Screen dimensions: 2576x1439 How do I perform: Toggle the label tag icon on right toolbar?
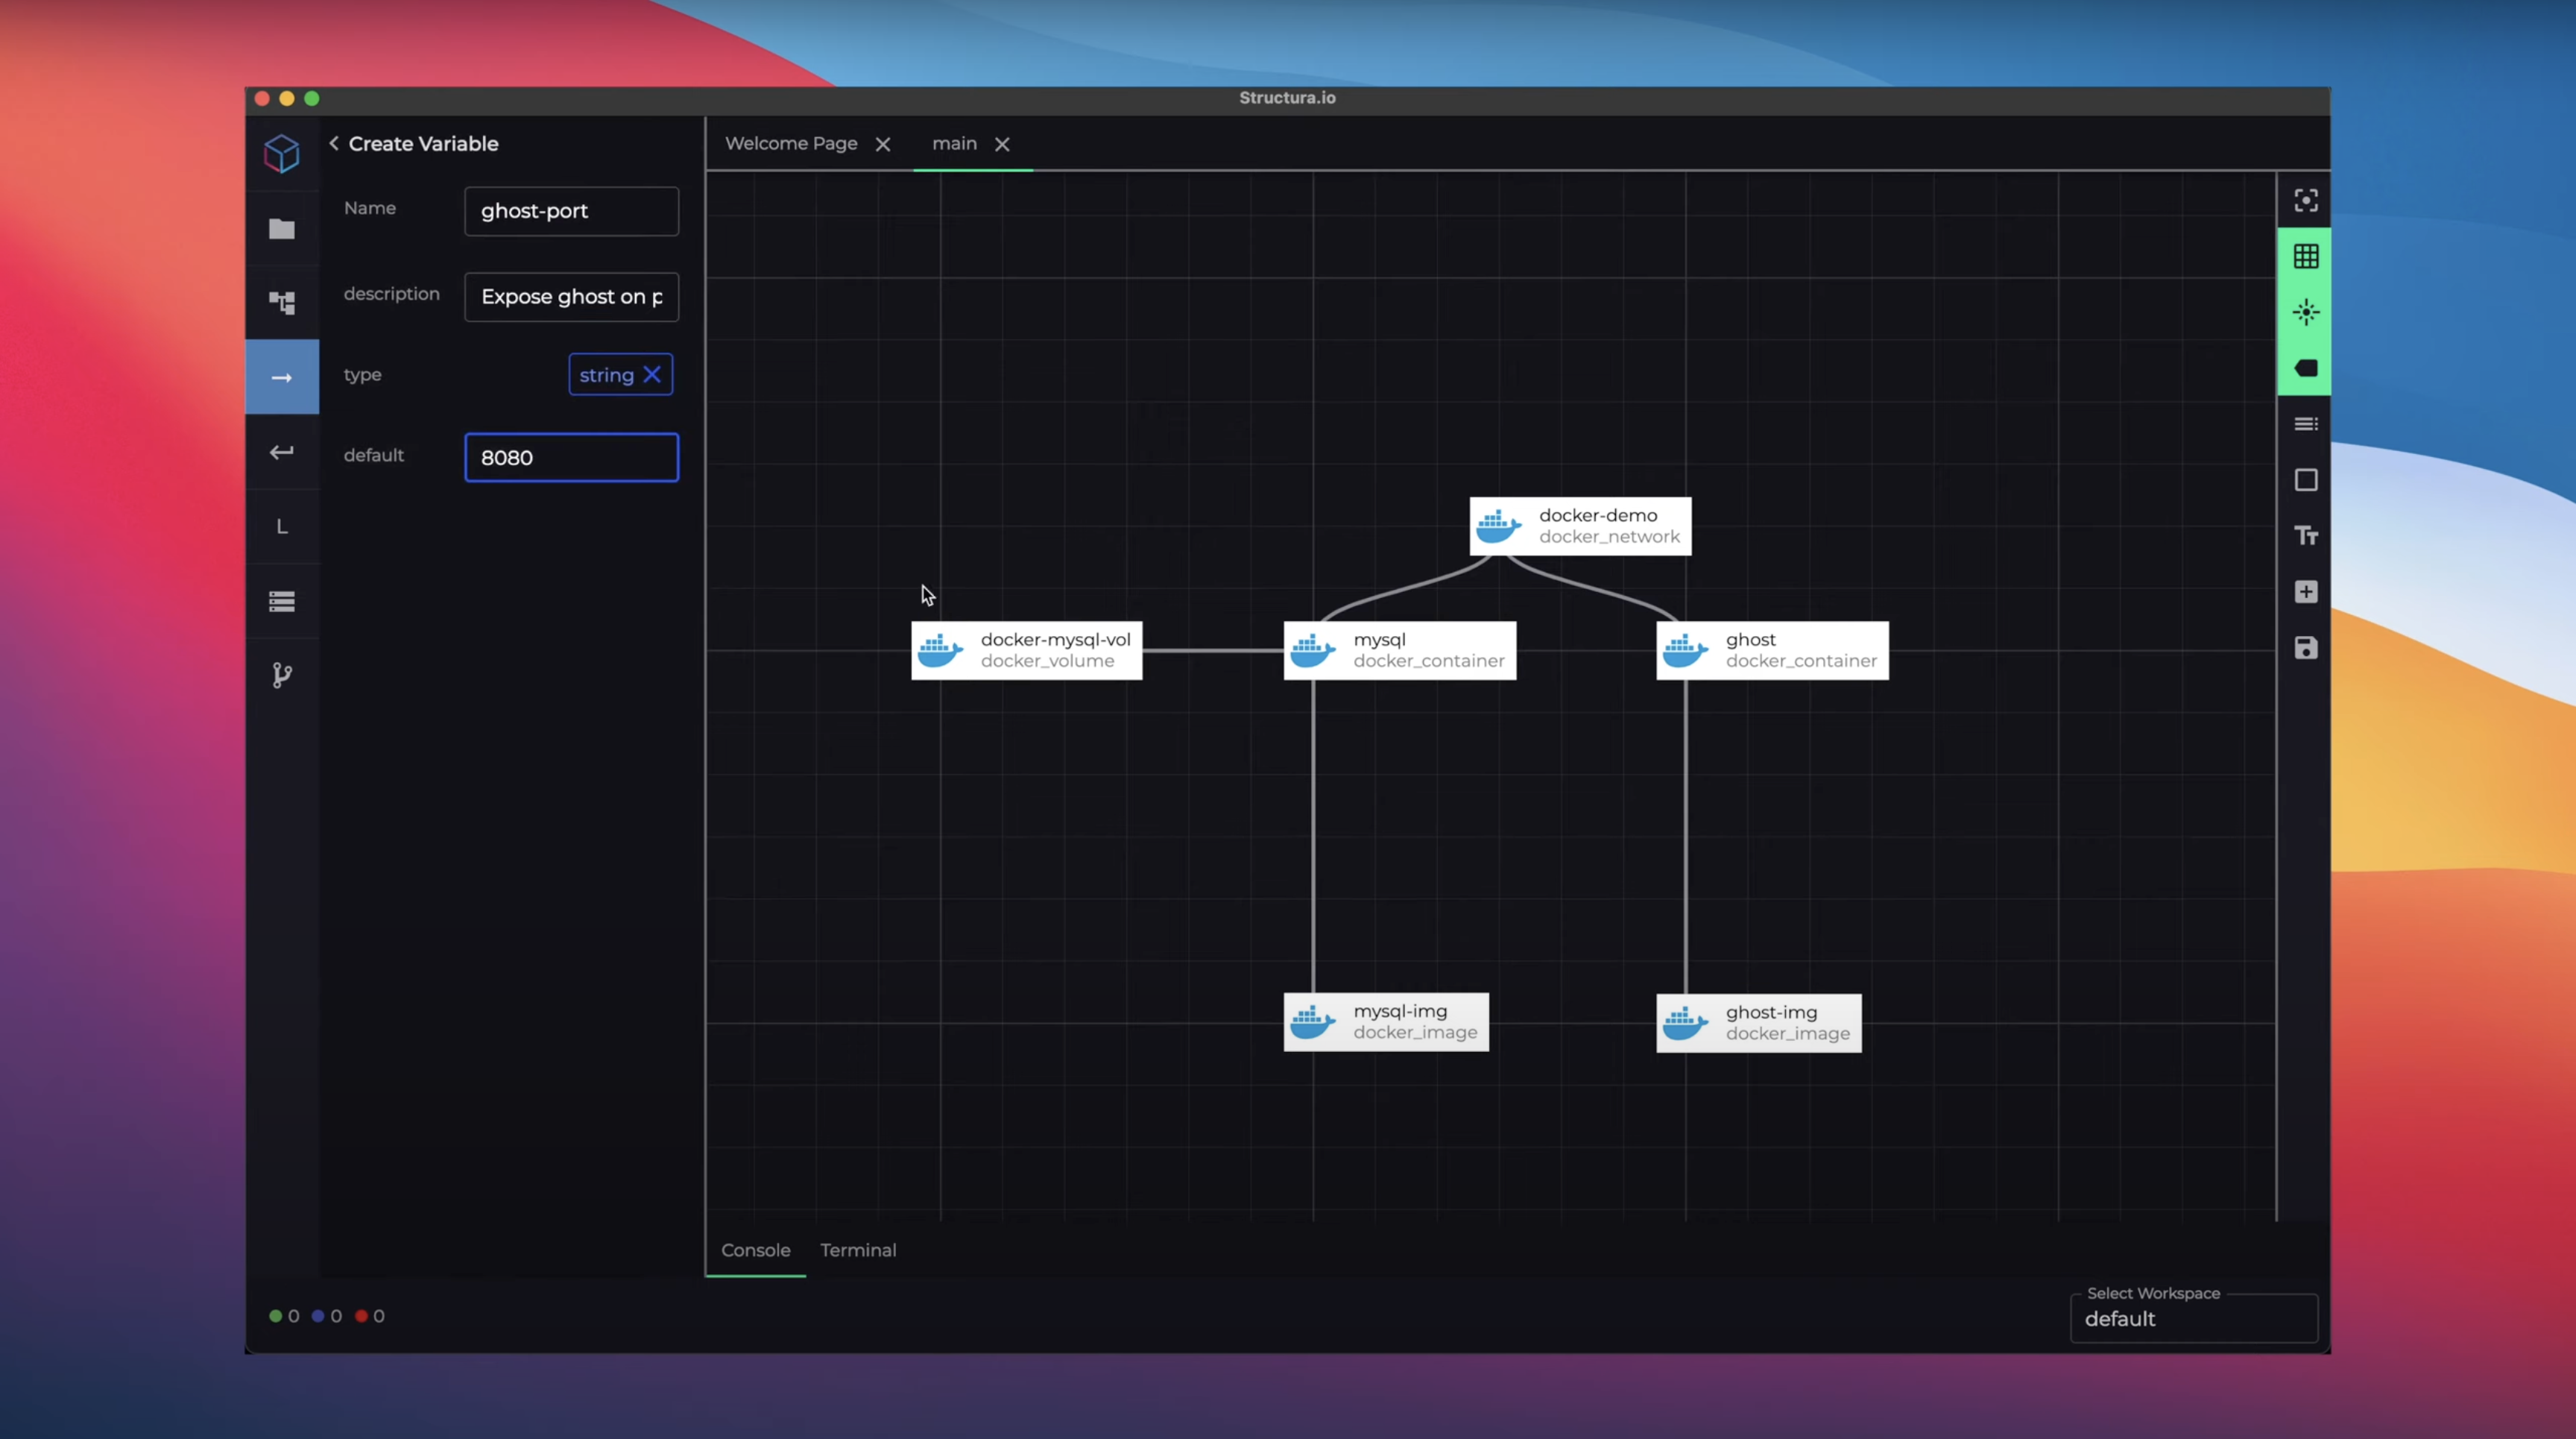coord(2306,368)
